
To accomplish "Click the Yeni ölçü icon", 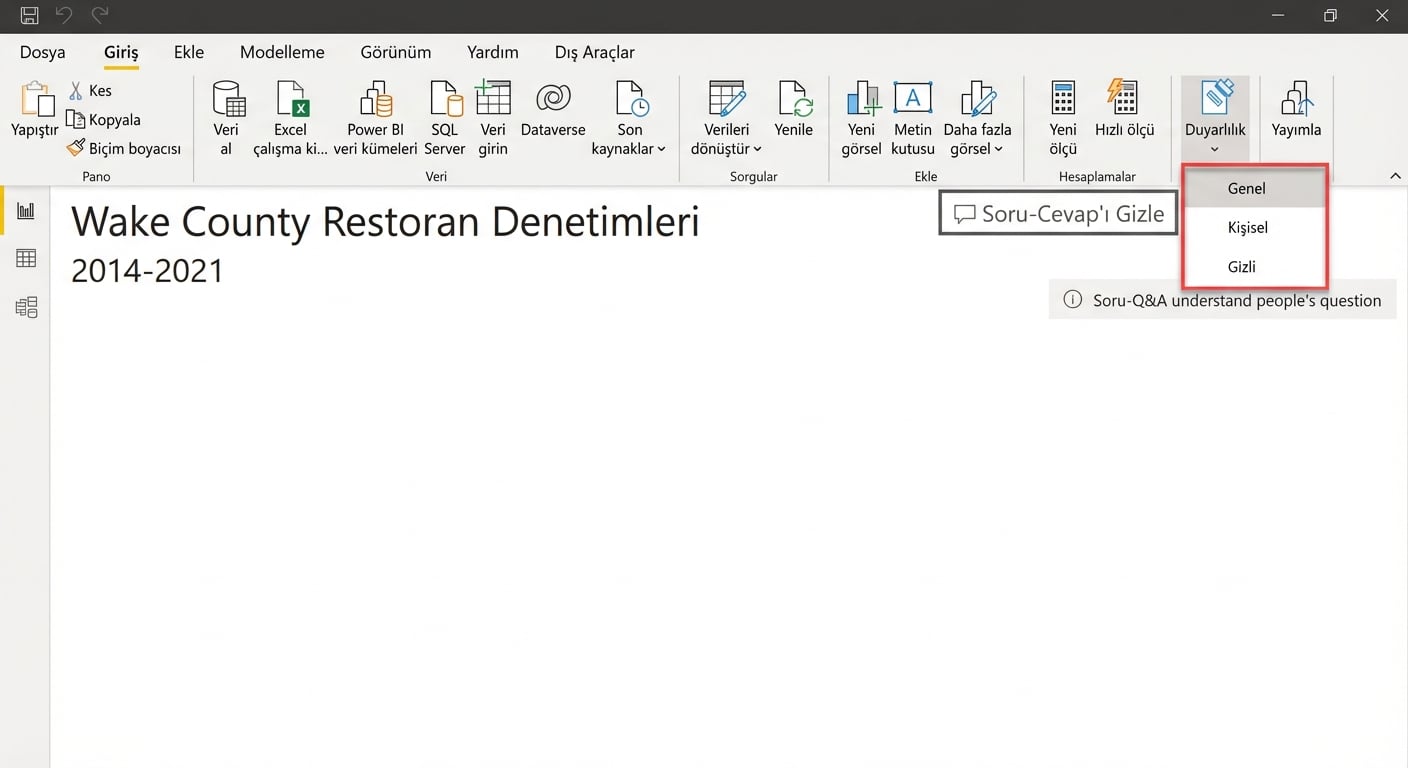I will pyautogui.click(x=1062, y=113).
